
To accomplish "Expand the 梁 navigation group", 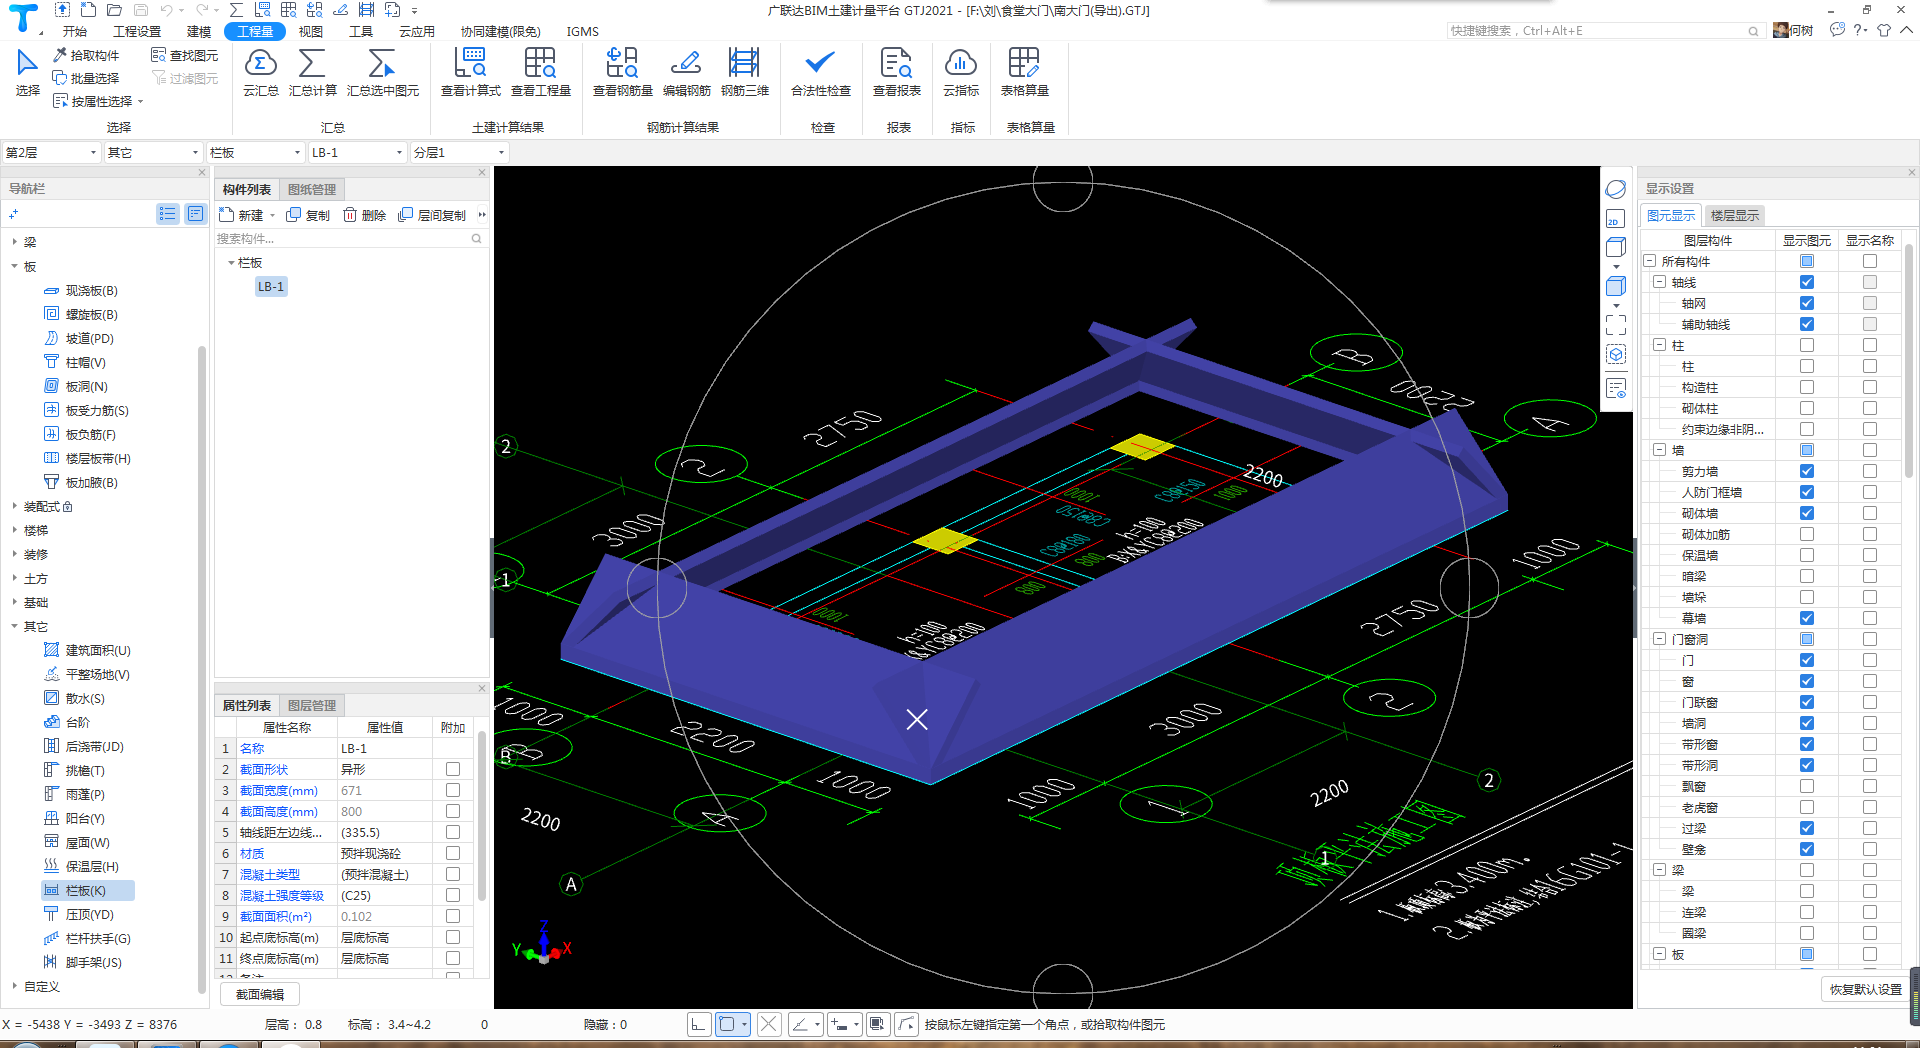I will coord(15,242).
